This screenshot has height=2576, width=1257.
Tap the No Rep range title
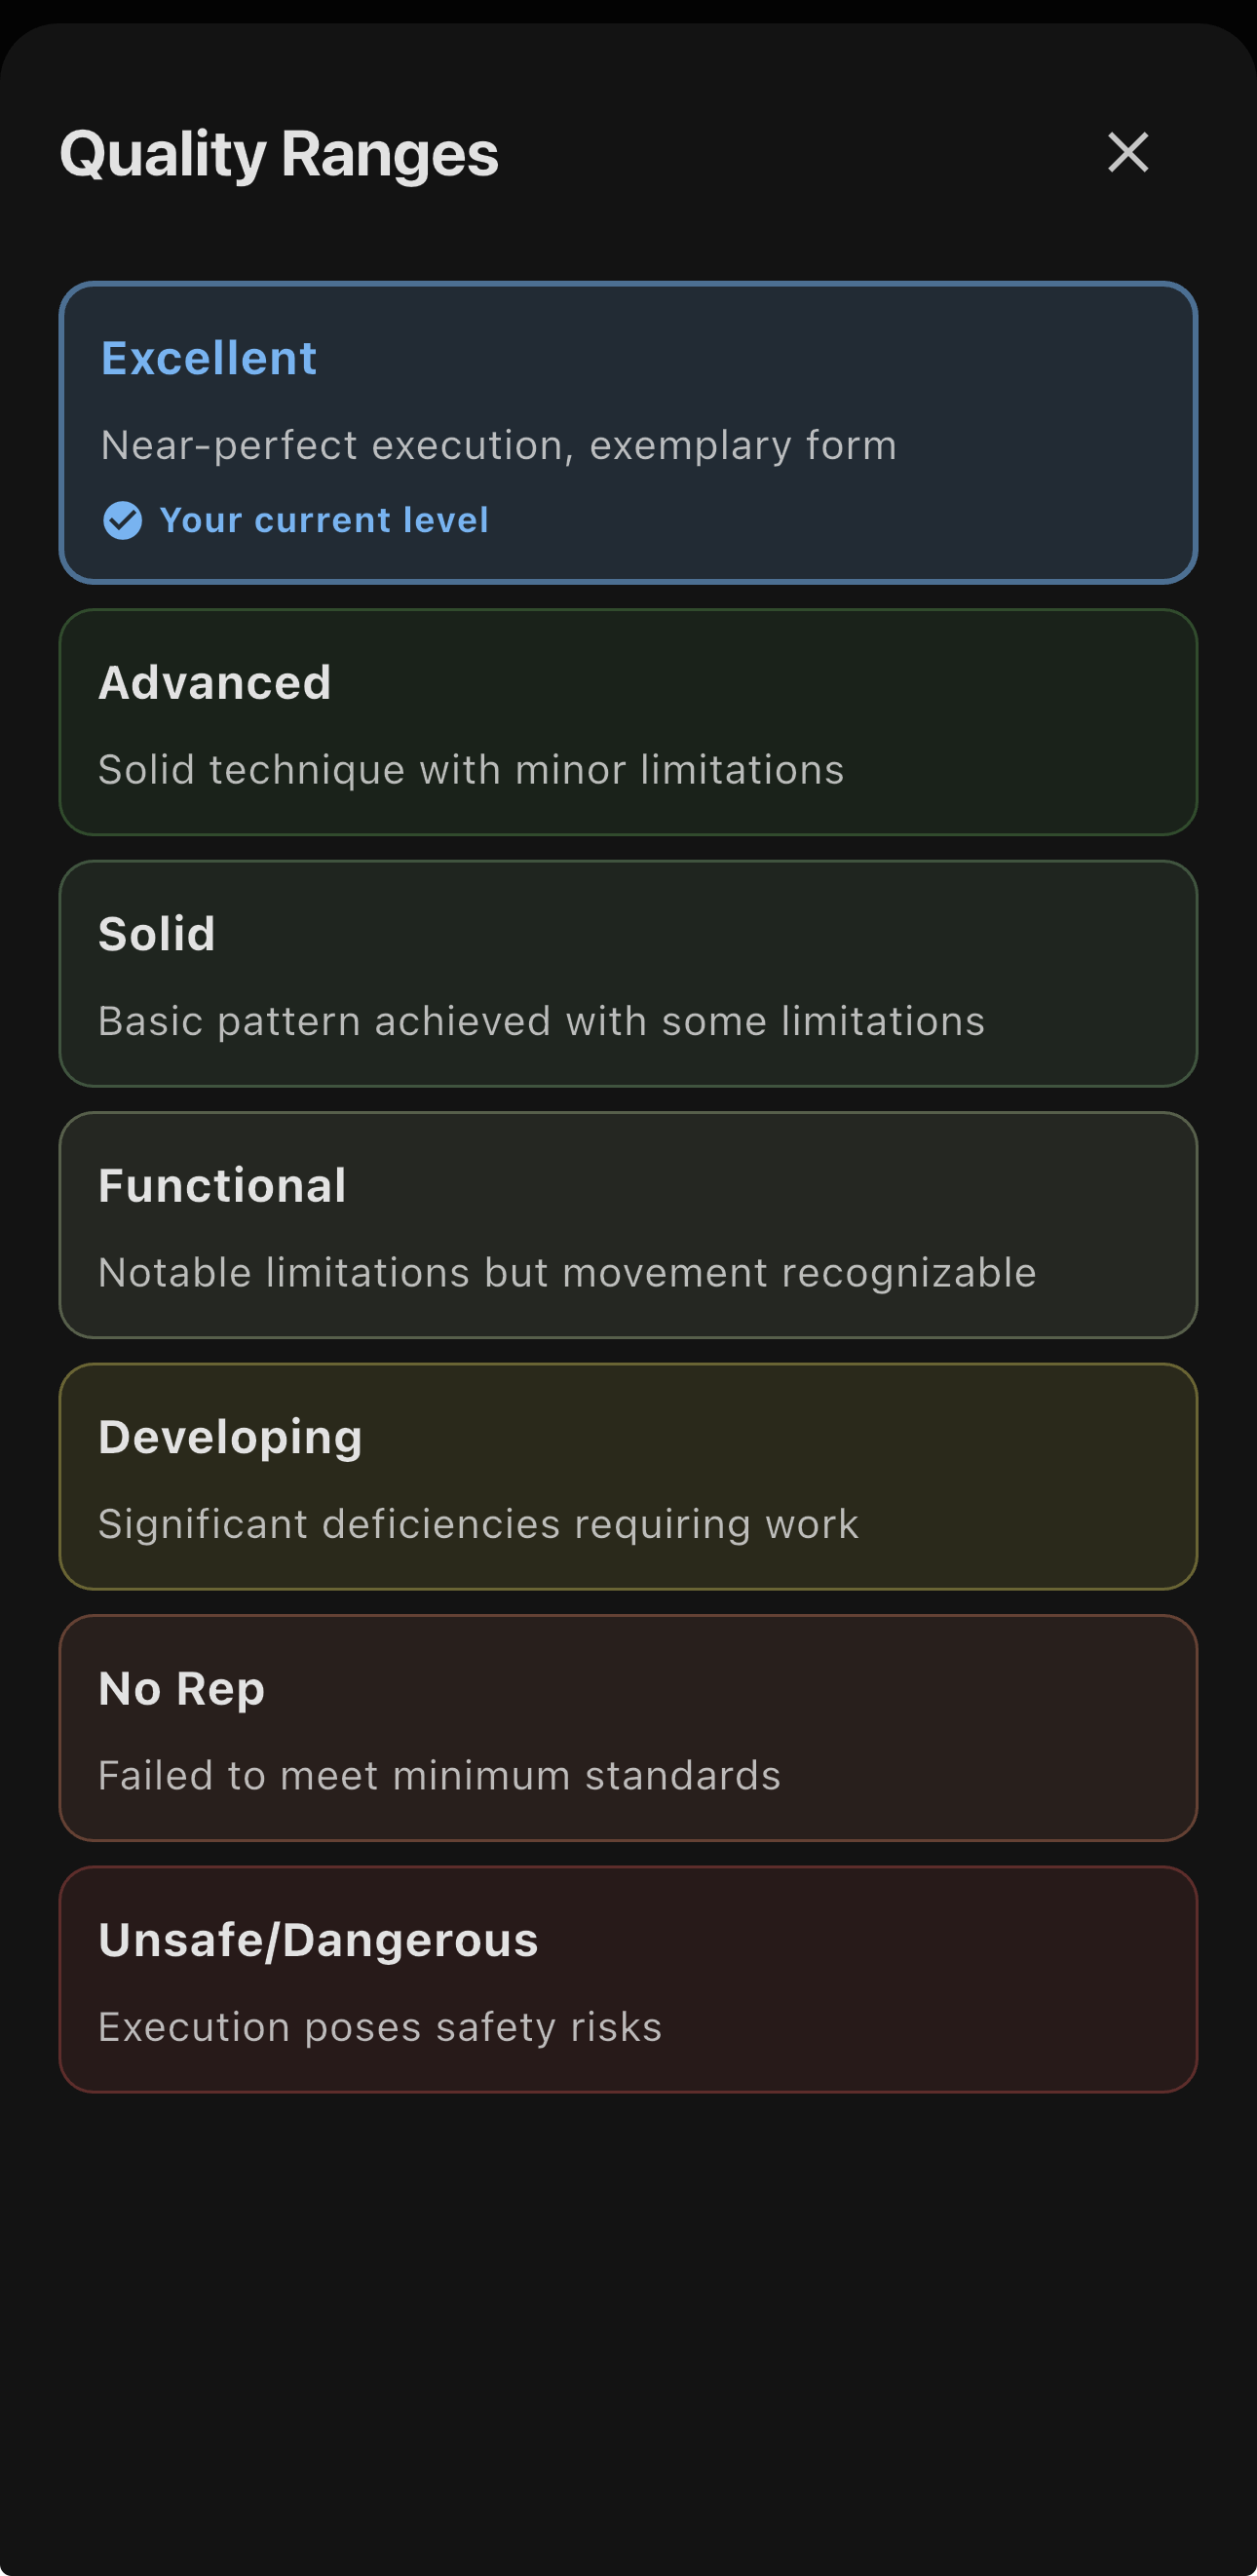click(181, 1689)
